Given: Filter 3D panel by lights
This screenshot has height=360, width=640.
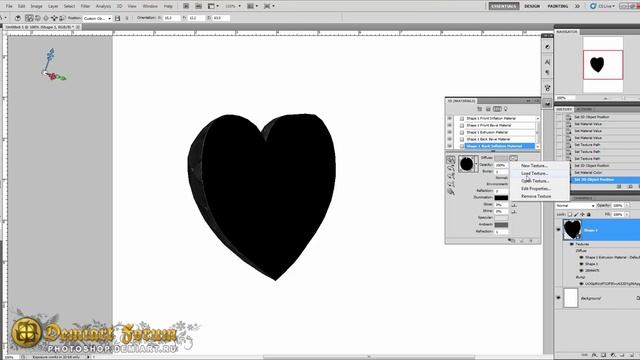Looking at the screenshot, I should click(x=506, y=109).
